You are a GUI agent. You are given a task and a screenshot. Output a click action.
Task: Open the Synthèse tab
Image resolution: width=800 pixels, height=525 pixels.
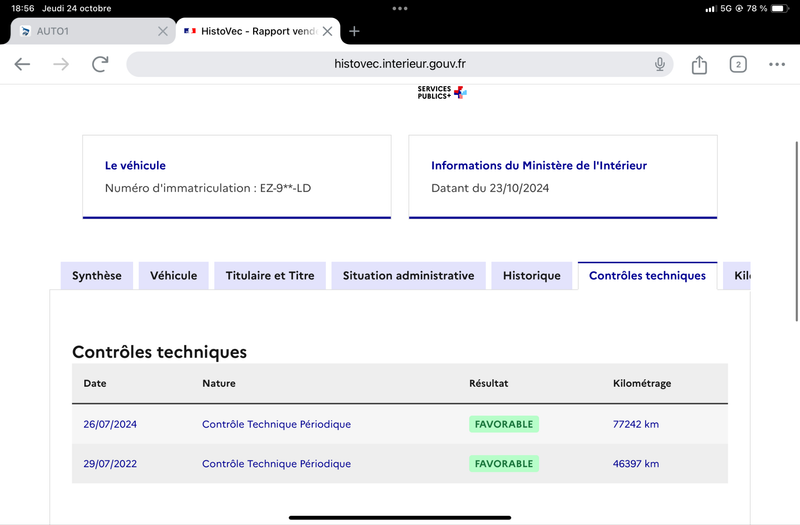click(x=96, y=276)
